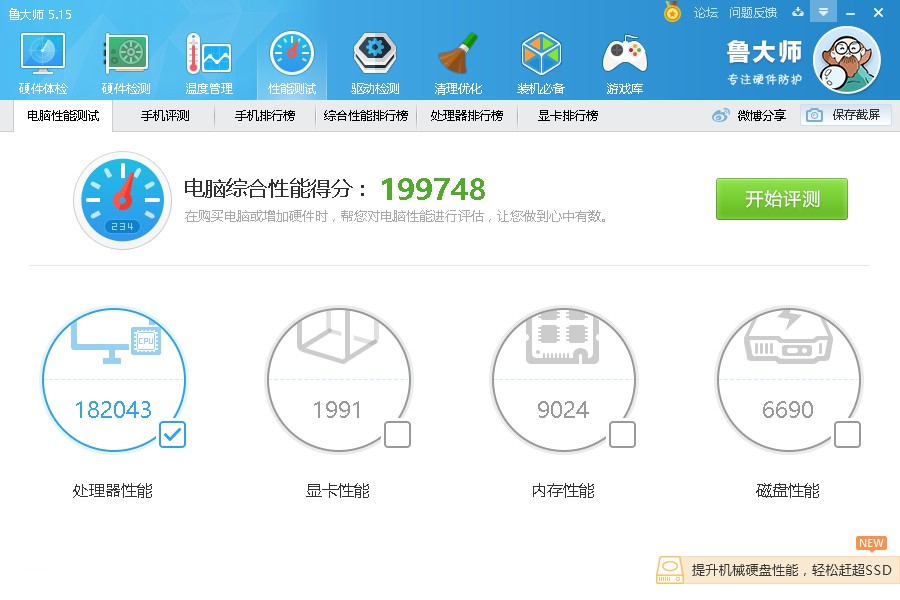
Task: Open promo 提升机械硬盘性能，轻松赶超SSD
Action: (x=791, y=570)
